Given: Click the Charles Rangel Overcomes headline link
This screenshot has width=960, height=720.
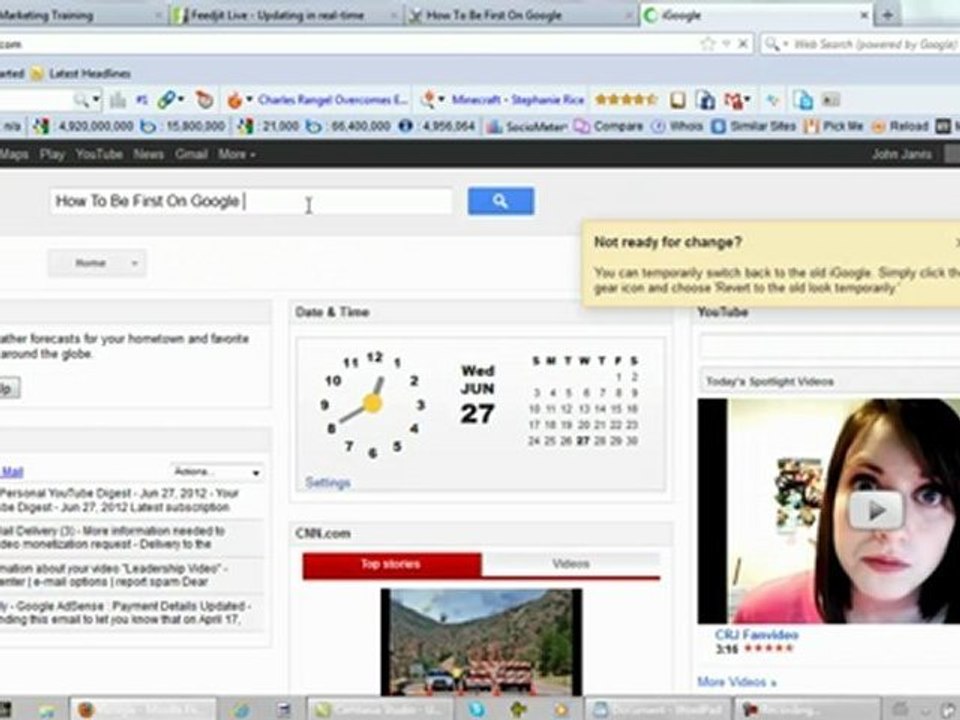Looking at the screenshot, I should 332,100.
